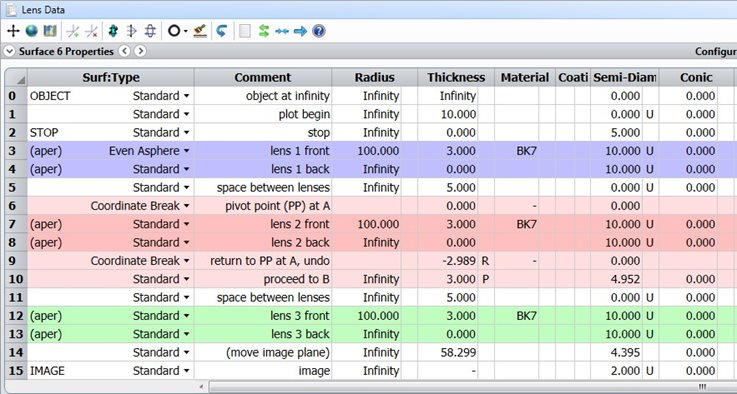Click the black four-arrow move icon
737x394 pixels.
pos(13,32)
